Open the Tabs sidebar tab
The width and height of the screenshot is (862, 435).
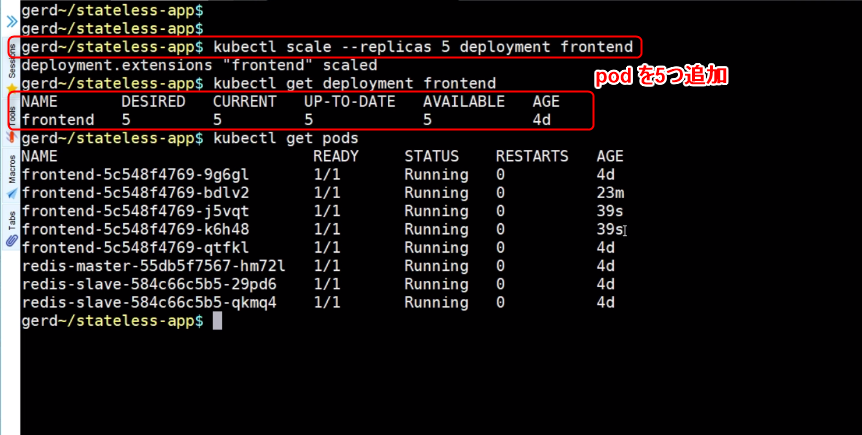point(12,228)
